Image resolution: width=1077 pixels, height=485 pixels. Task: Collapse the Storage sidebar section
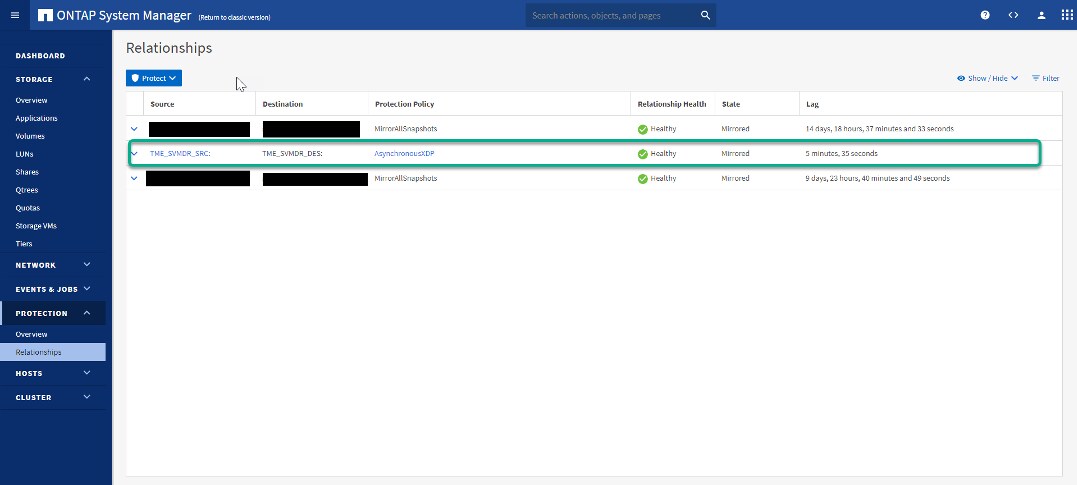point(87,79)
